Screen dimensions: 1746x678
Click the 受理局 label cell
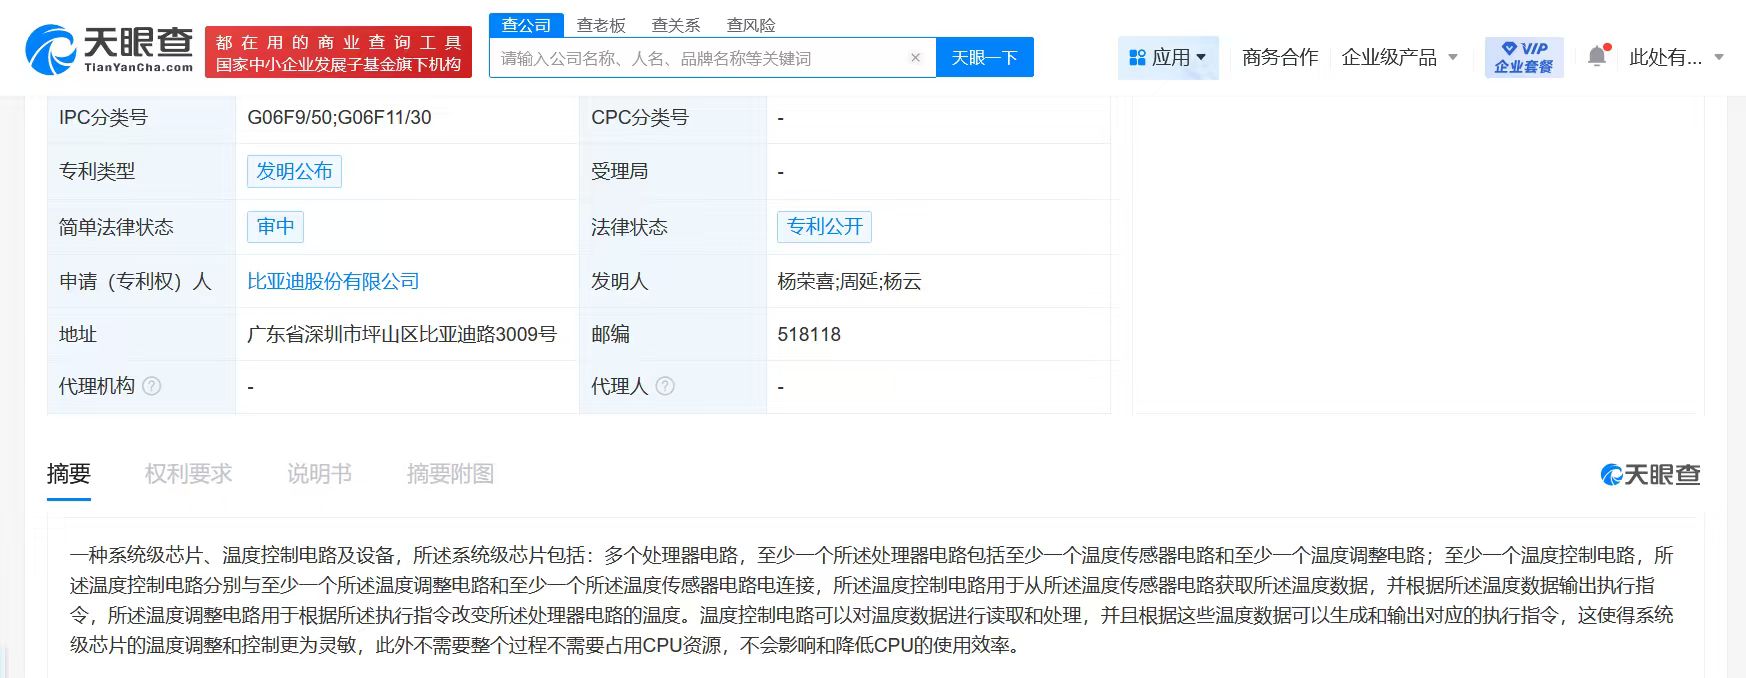(x=673, y=171)
